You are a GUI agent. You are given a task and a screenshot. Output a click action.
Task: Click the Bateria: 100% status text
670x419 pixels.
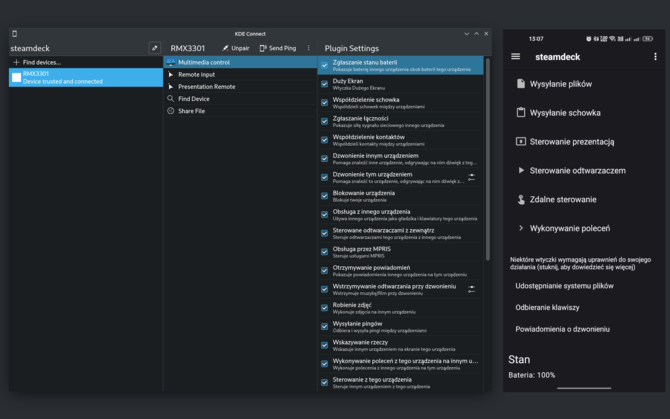pos(532,375)
